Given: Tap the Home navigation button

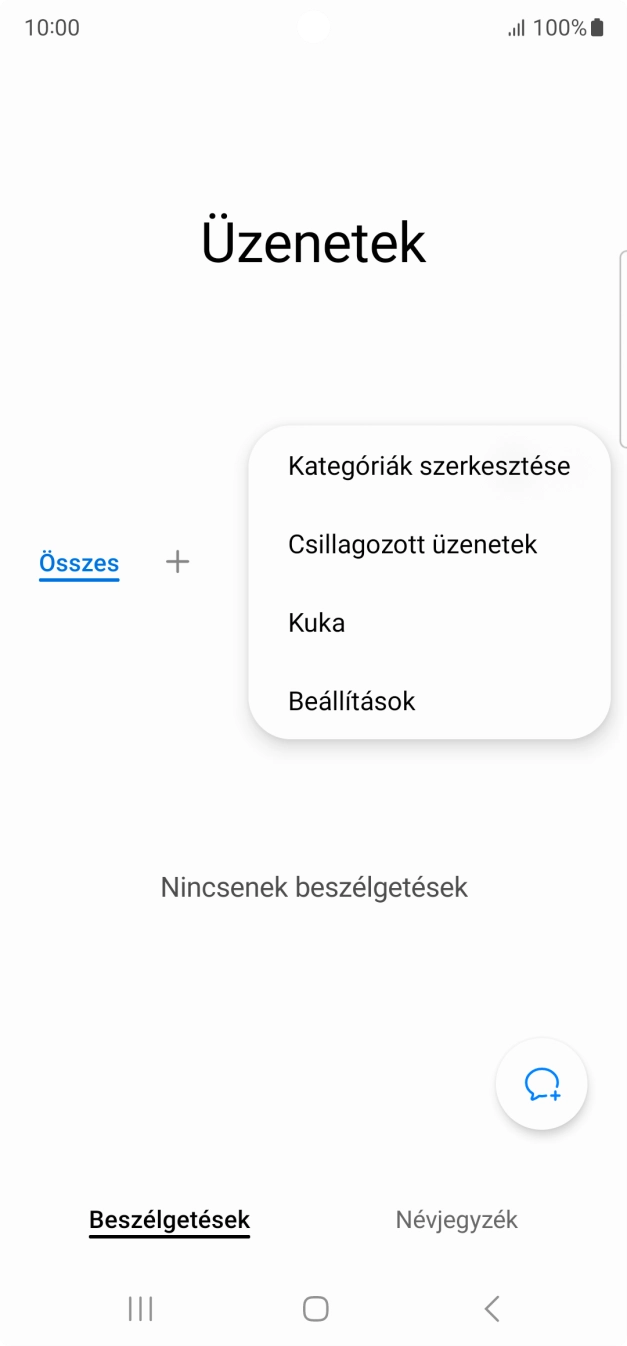Looking at the screenshot, I should tap(313, 1307).
